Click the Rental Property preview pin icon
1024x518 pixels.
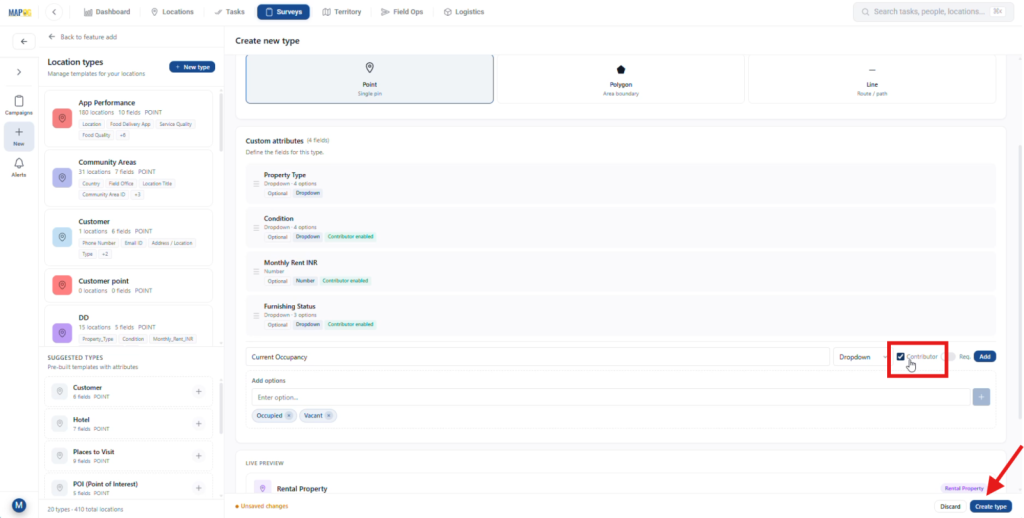tap(263, 488)
